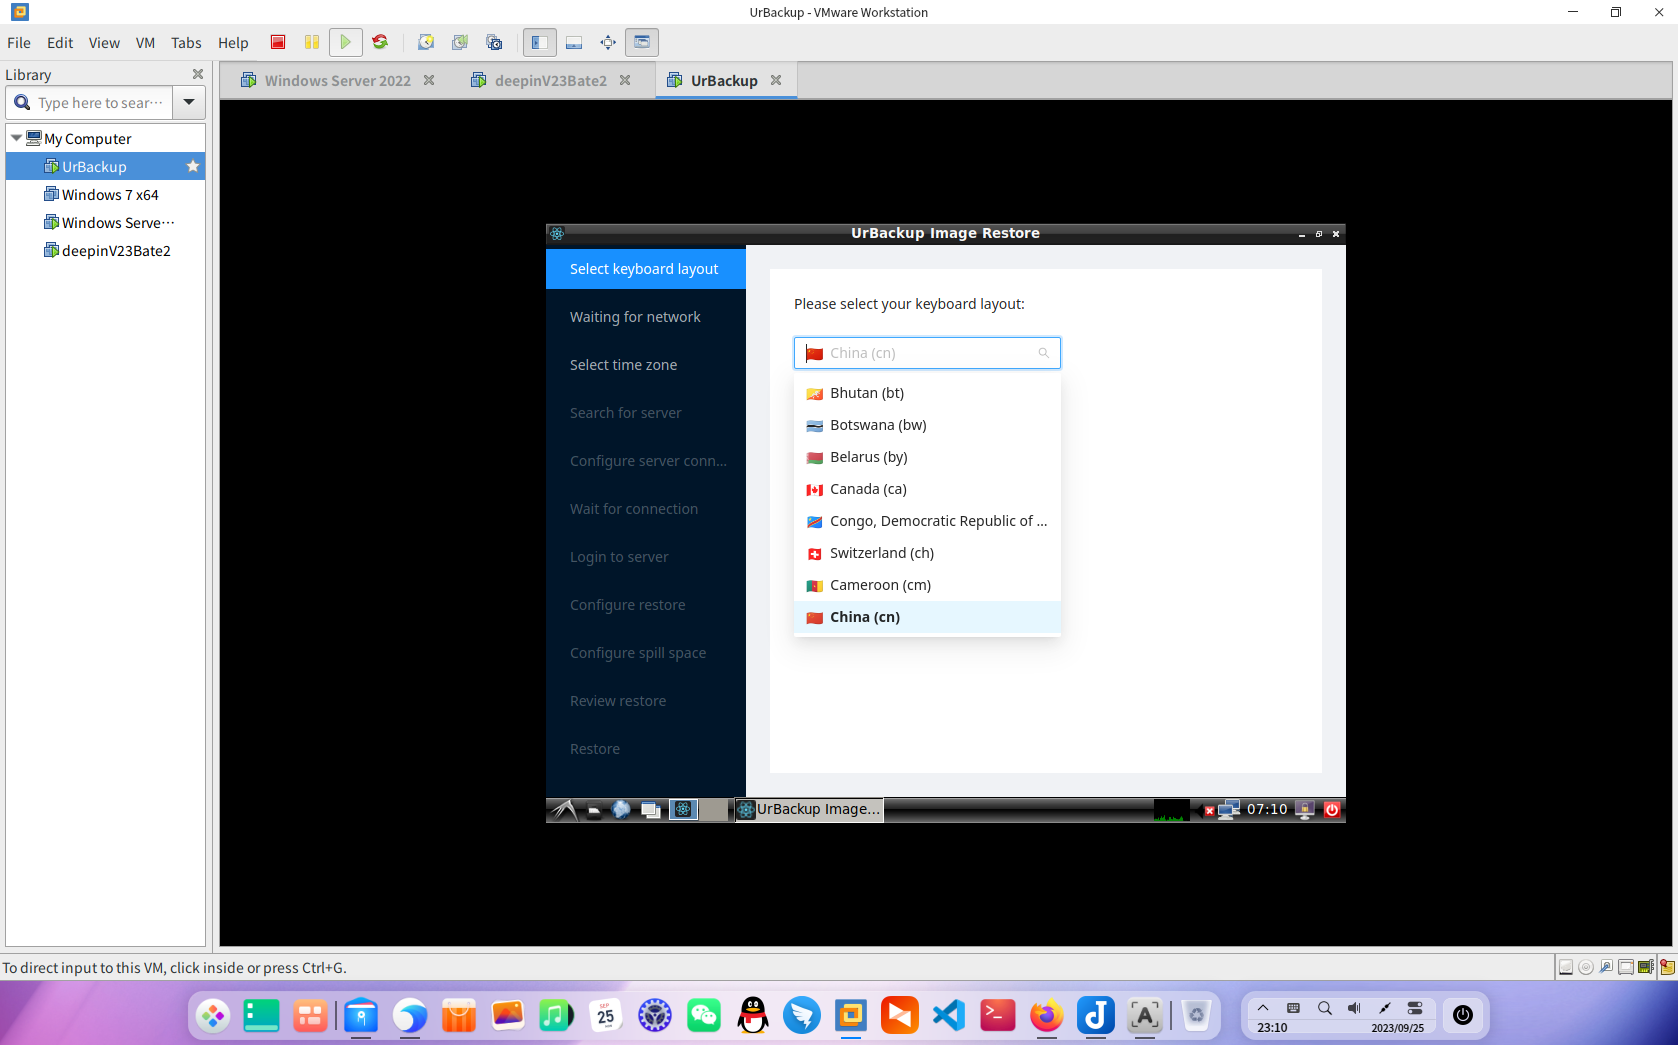The height and width of the screenshot is (1045, 1678).
Task: Close the UrBackup tab
Action: tap(776, 80)
